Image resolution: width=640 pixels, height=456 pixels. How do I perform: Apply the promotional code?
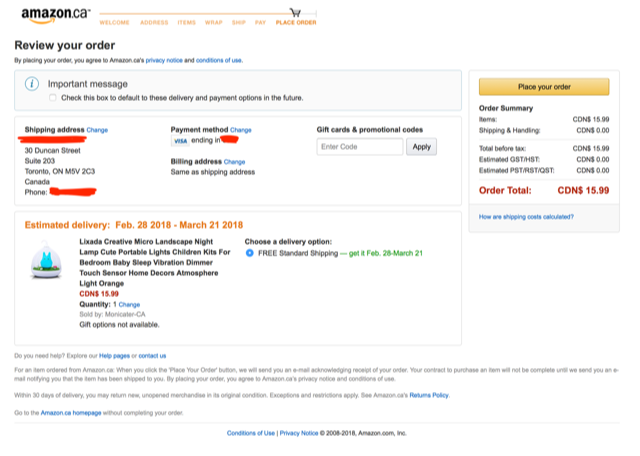pos(422,147)
